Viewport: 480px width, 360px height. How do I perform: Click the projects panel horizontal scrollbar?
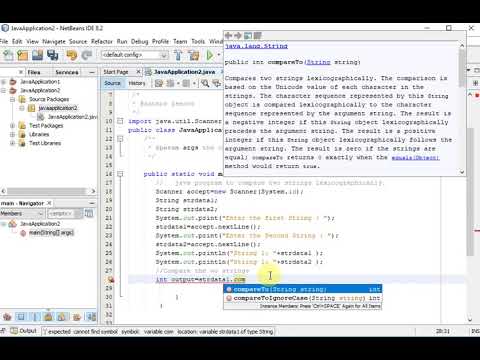point(46,191)
